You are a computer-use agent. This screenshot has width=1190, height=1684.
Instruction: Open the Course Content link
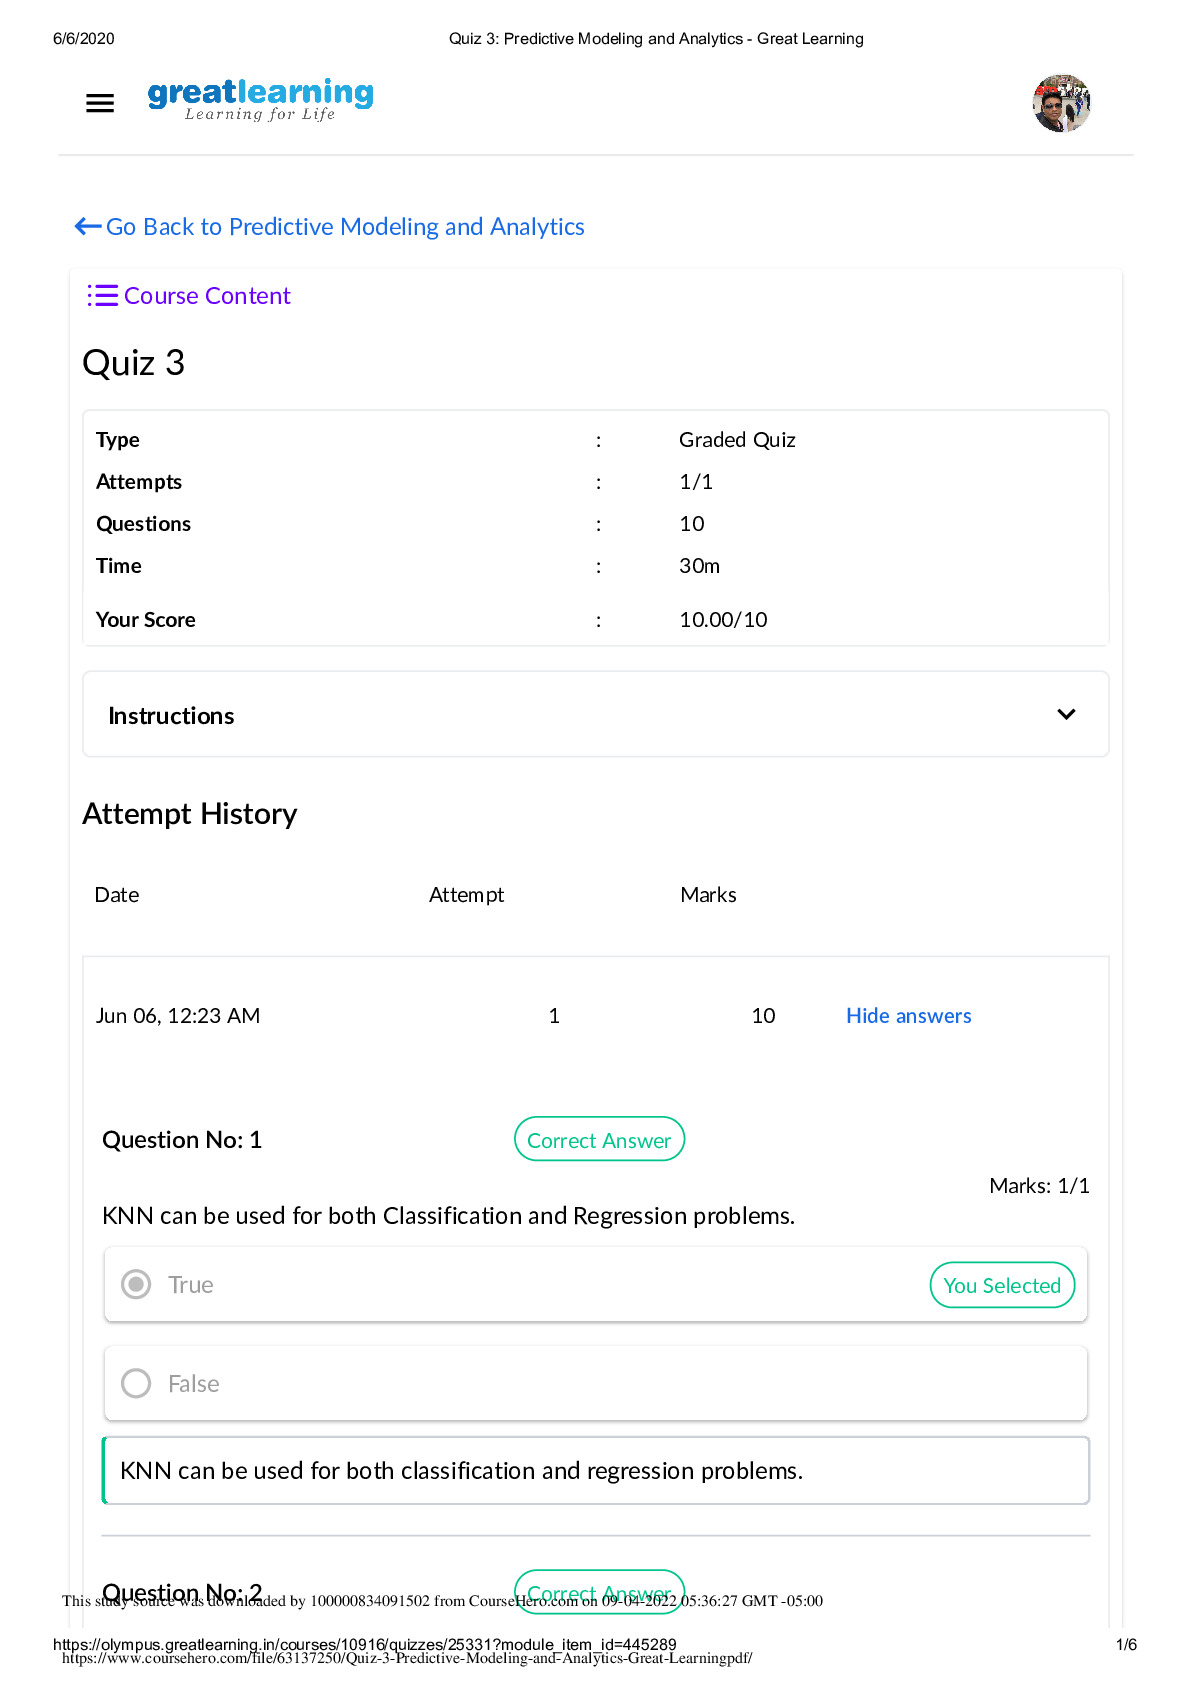[207, 296]
